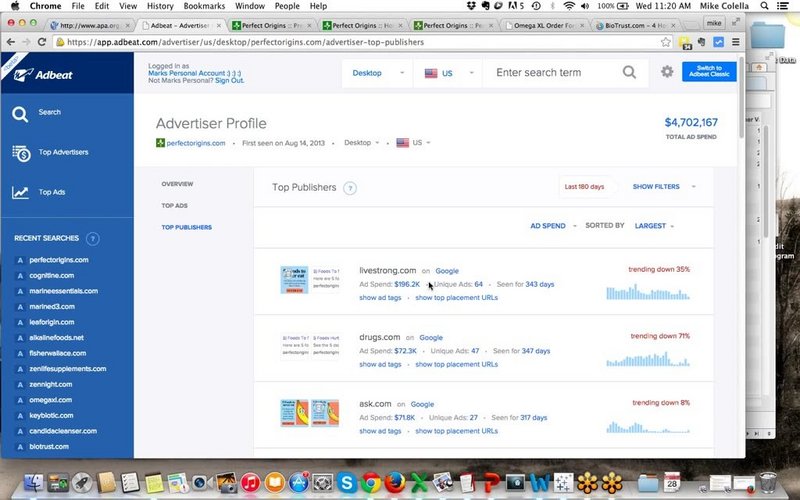Bookmark page with the star icon
800x500 pixels.
(666, 42)
